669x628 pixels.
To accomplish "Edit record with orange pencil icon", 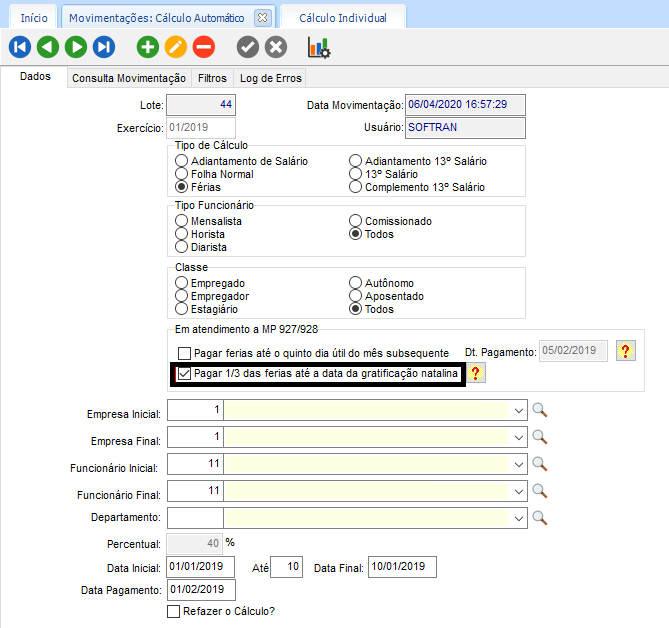I will [x=176, y=47].
